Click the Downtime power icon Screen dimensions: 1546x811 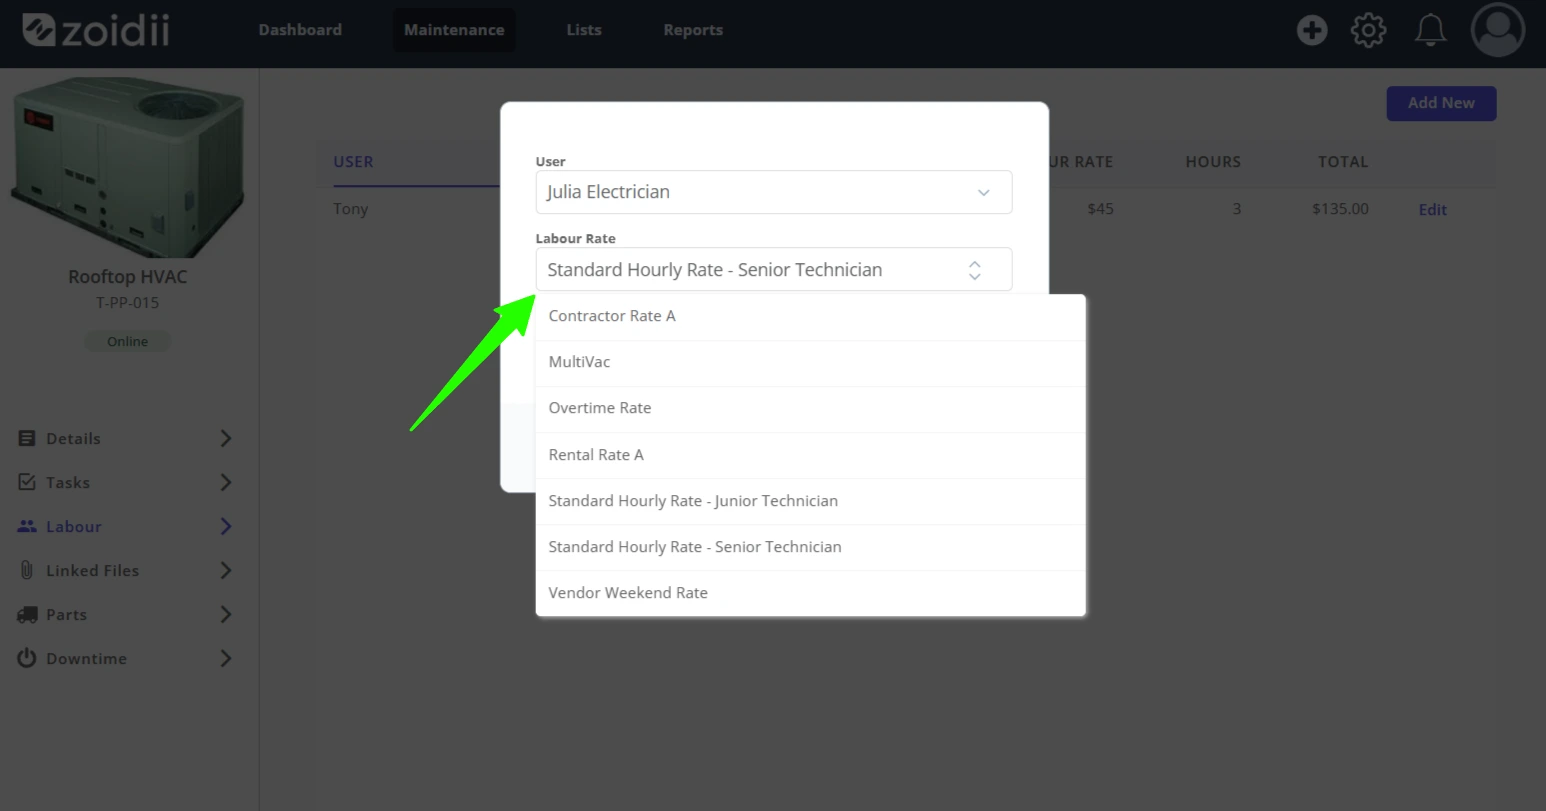pyautogui.click(x=27, y=658)
